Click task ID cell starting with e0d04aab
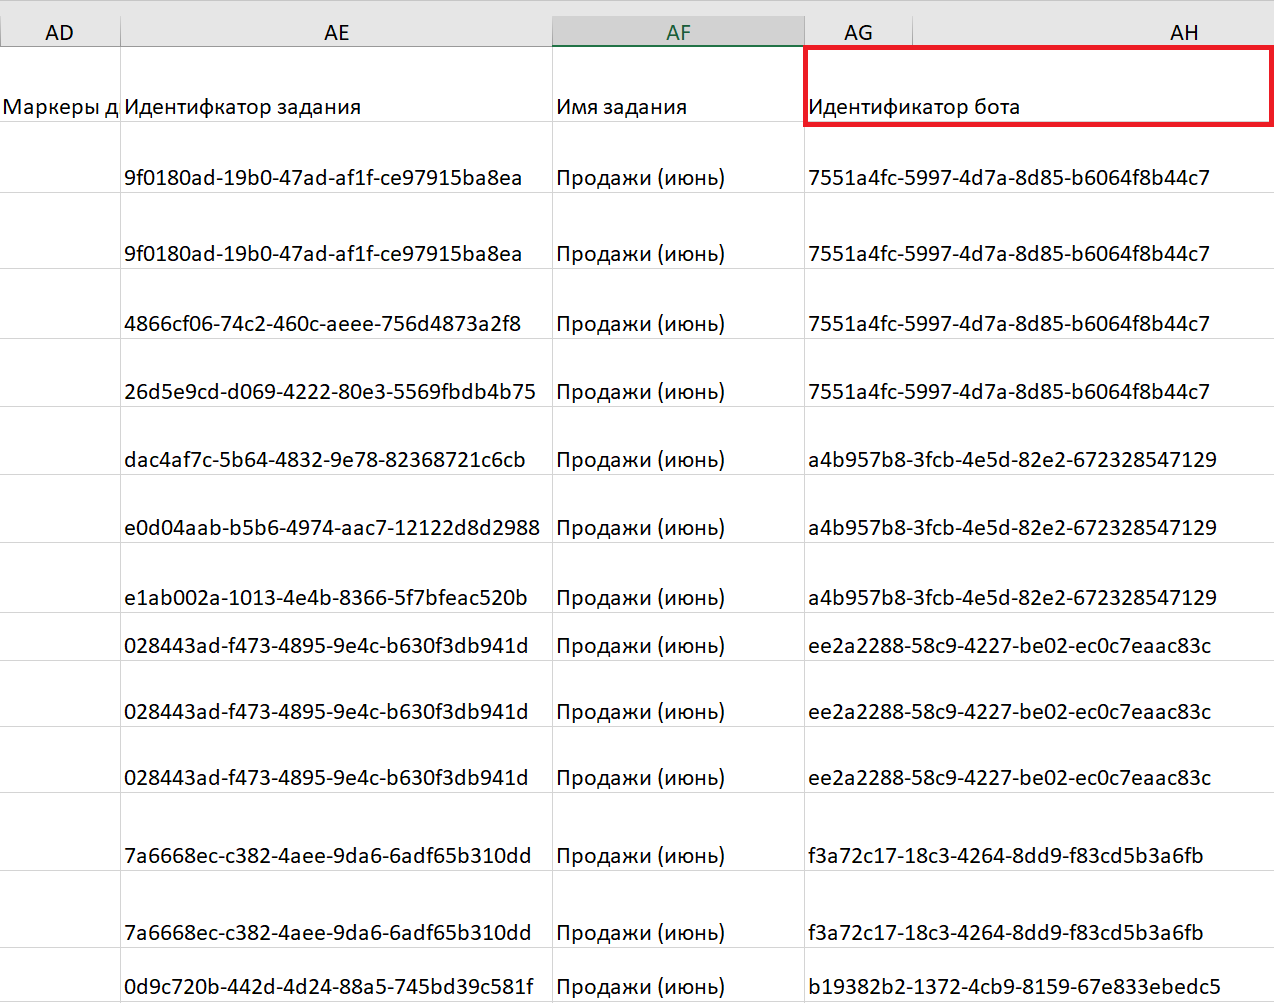Screen dimensions: 1274x1003 (336, 527)
